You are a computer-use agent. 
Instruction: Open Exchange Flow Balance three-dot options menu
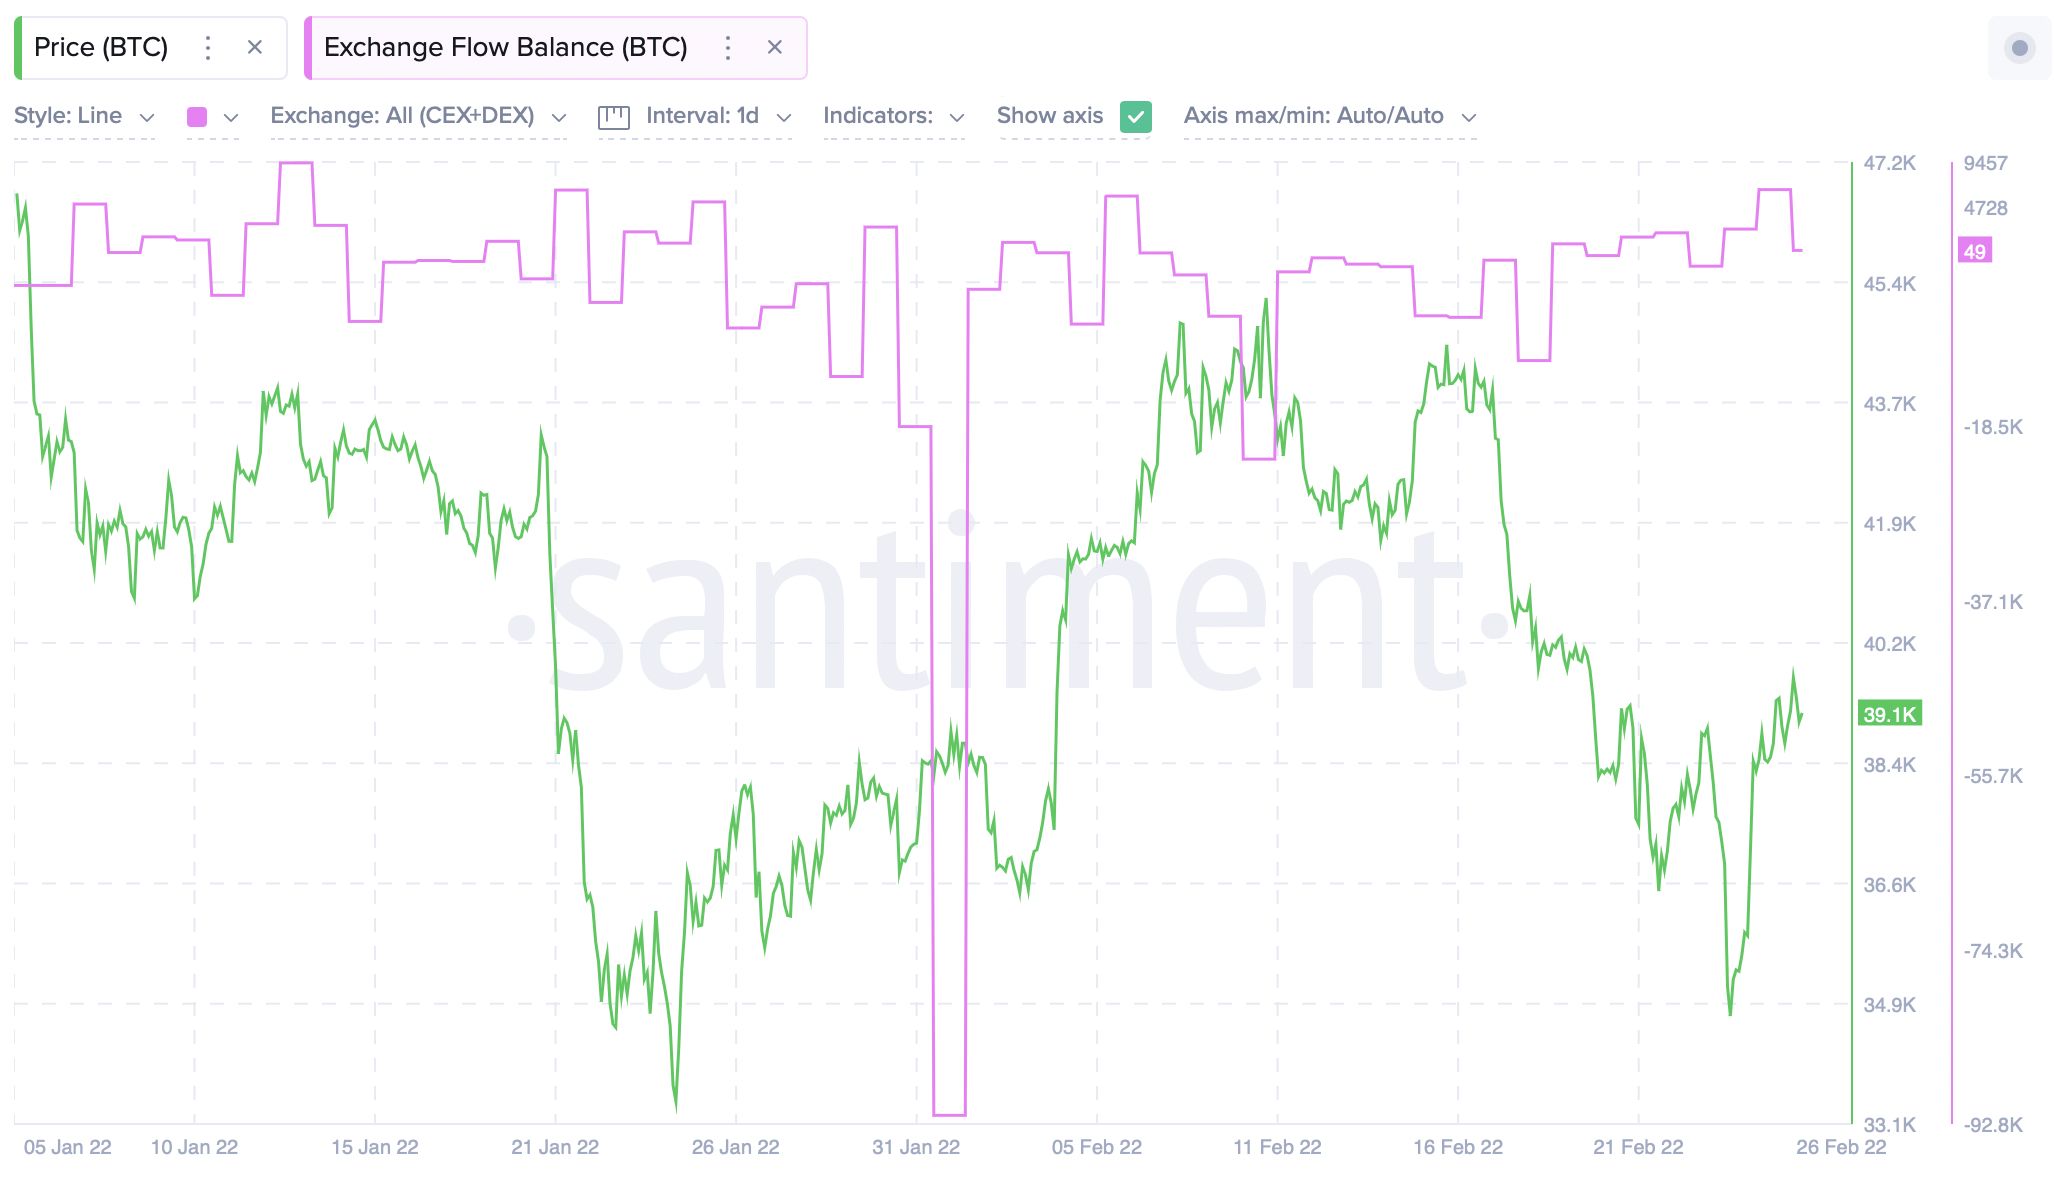[x=728, y=47]
